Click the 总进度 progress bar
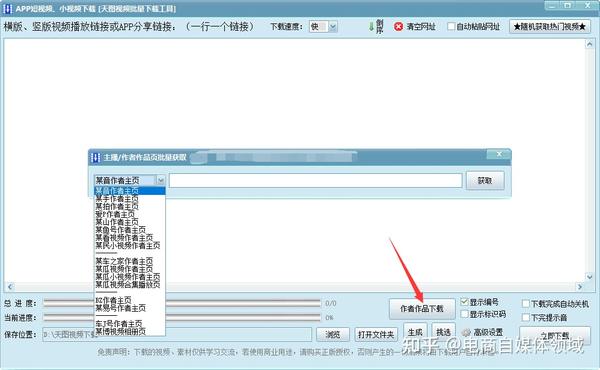 182,303
